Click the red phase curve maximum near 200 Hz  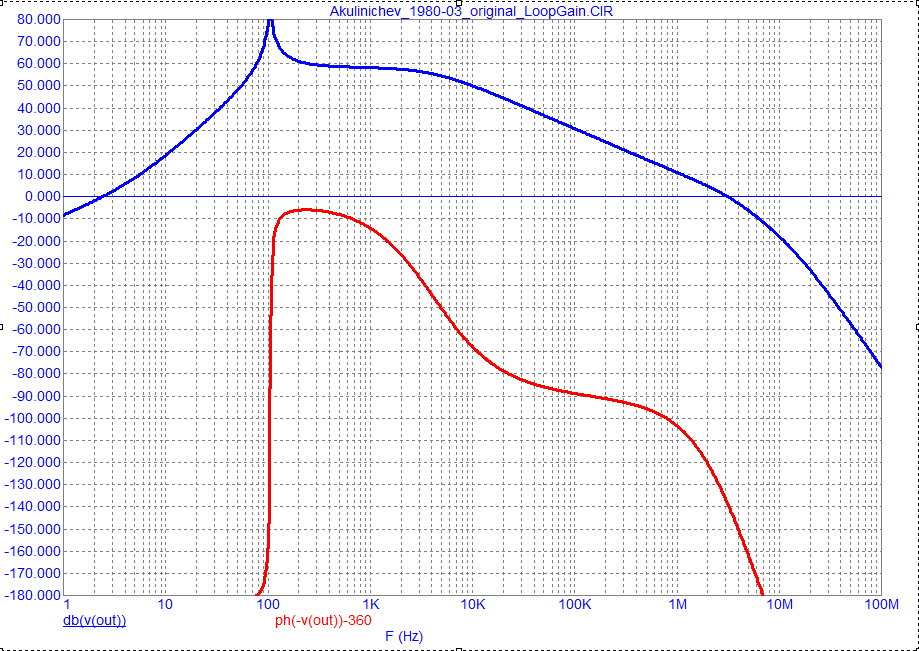(x=307, y=209)
